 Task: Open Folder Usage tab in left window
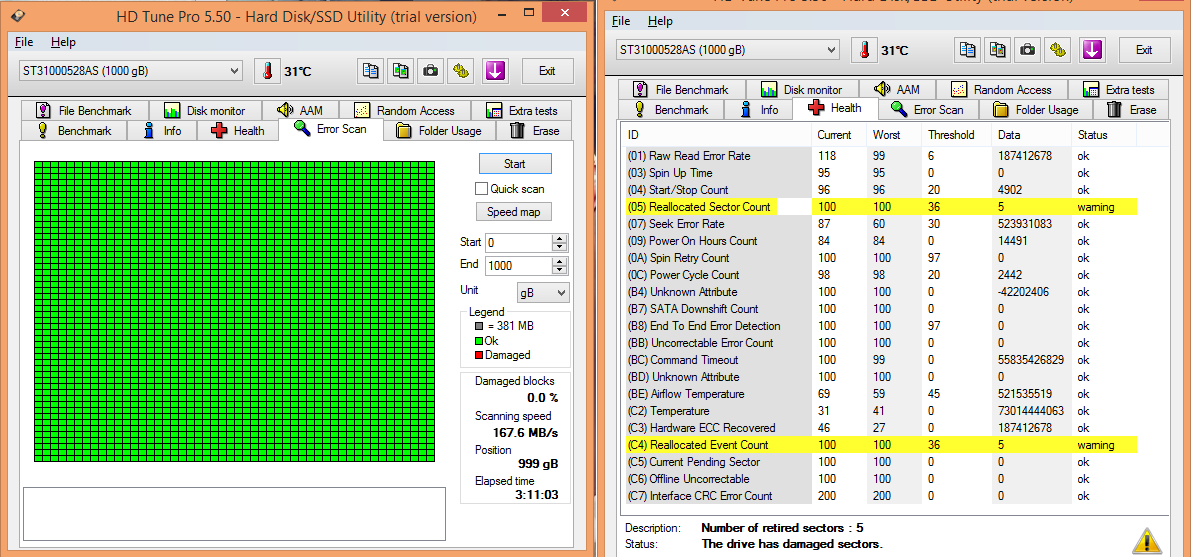pyautogui.click(x=440, y=131)
